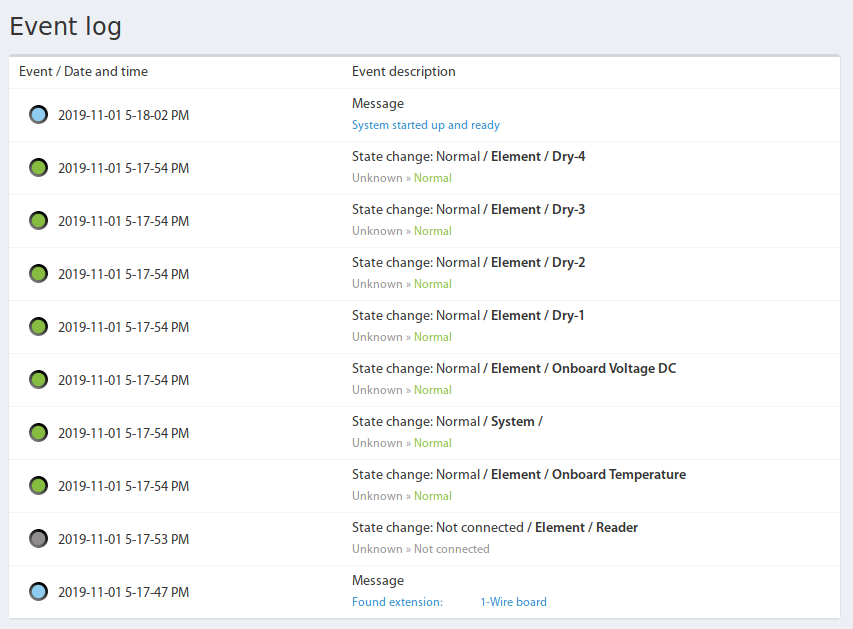Click the 'Element / Dry-4' state change title

click(538, 157)
